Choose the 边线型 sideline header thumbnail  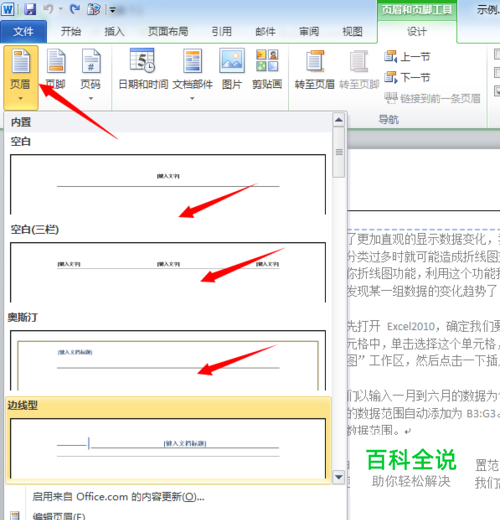coord(168,448)
